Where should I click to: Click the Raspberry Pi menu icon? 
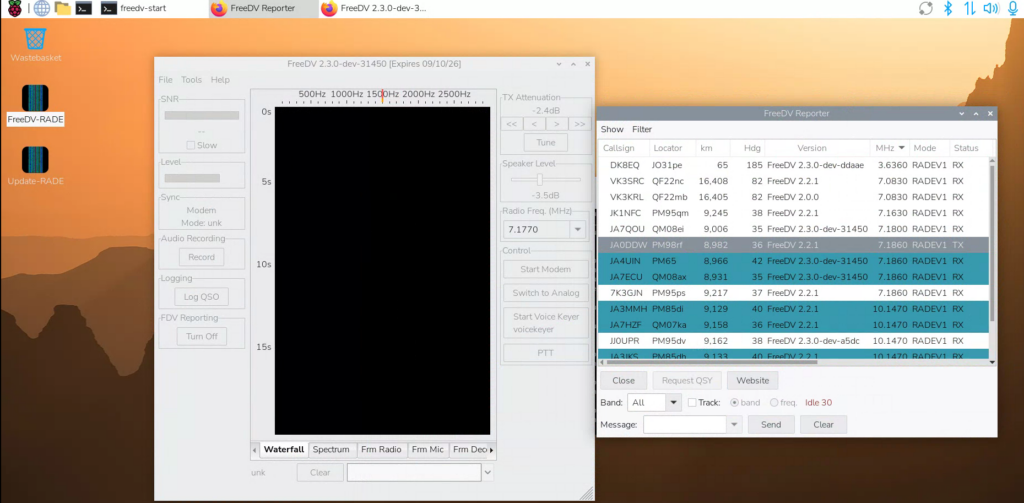click(12, 9)
